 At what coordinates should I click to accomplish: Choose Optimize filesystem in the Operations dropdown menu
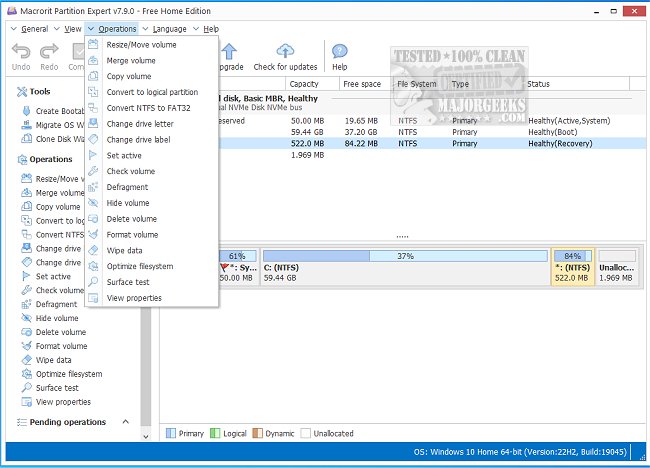point(139,266)
